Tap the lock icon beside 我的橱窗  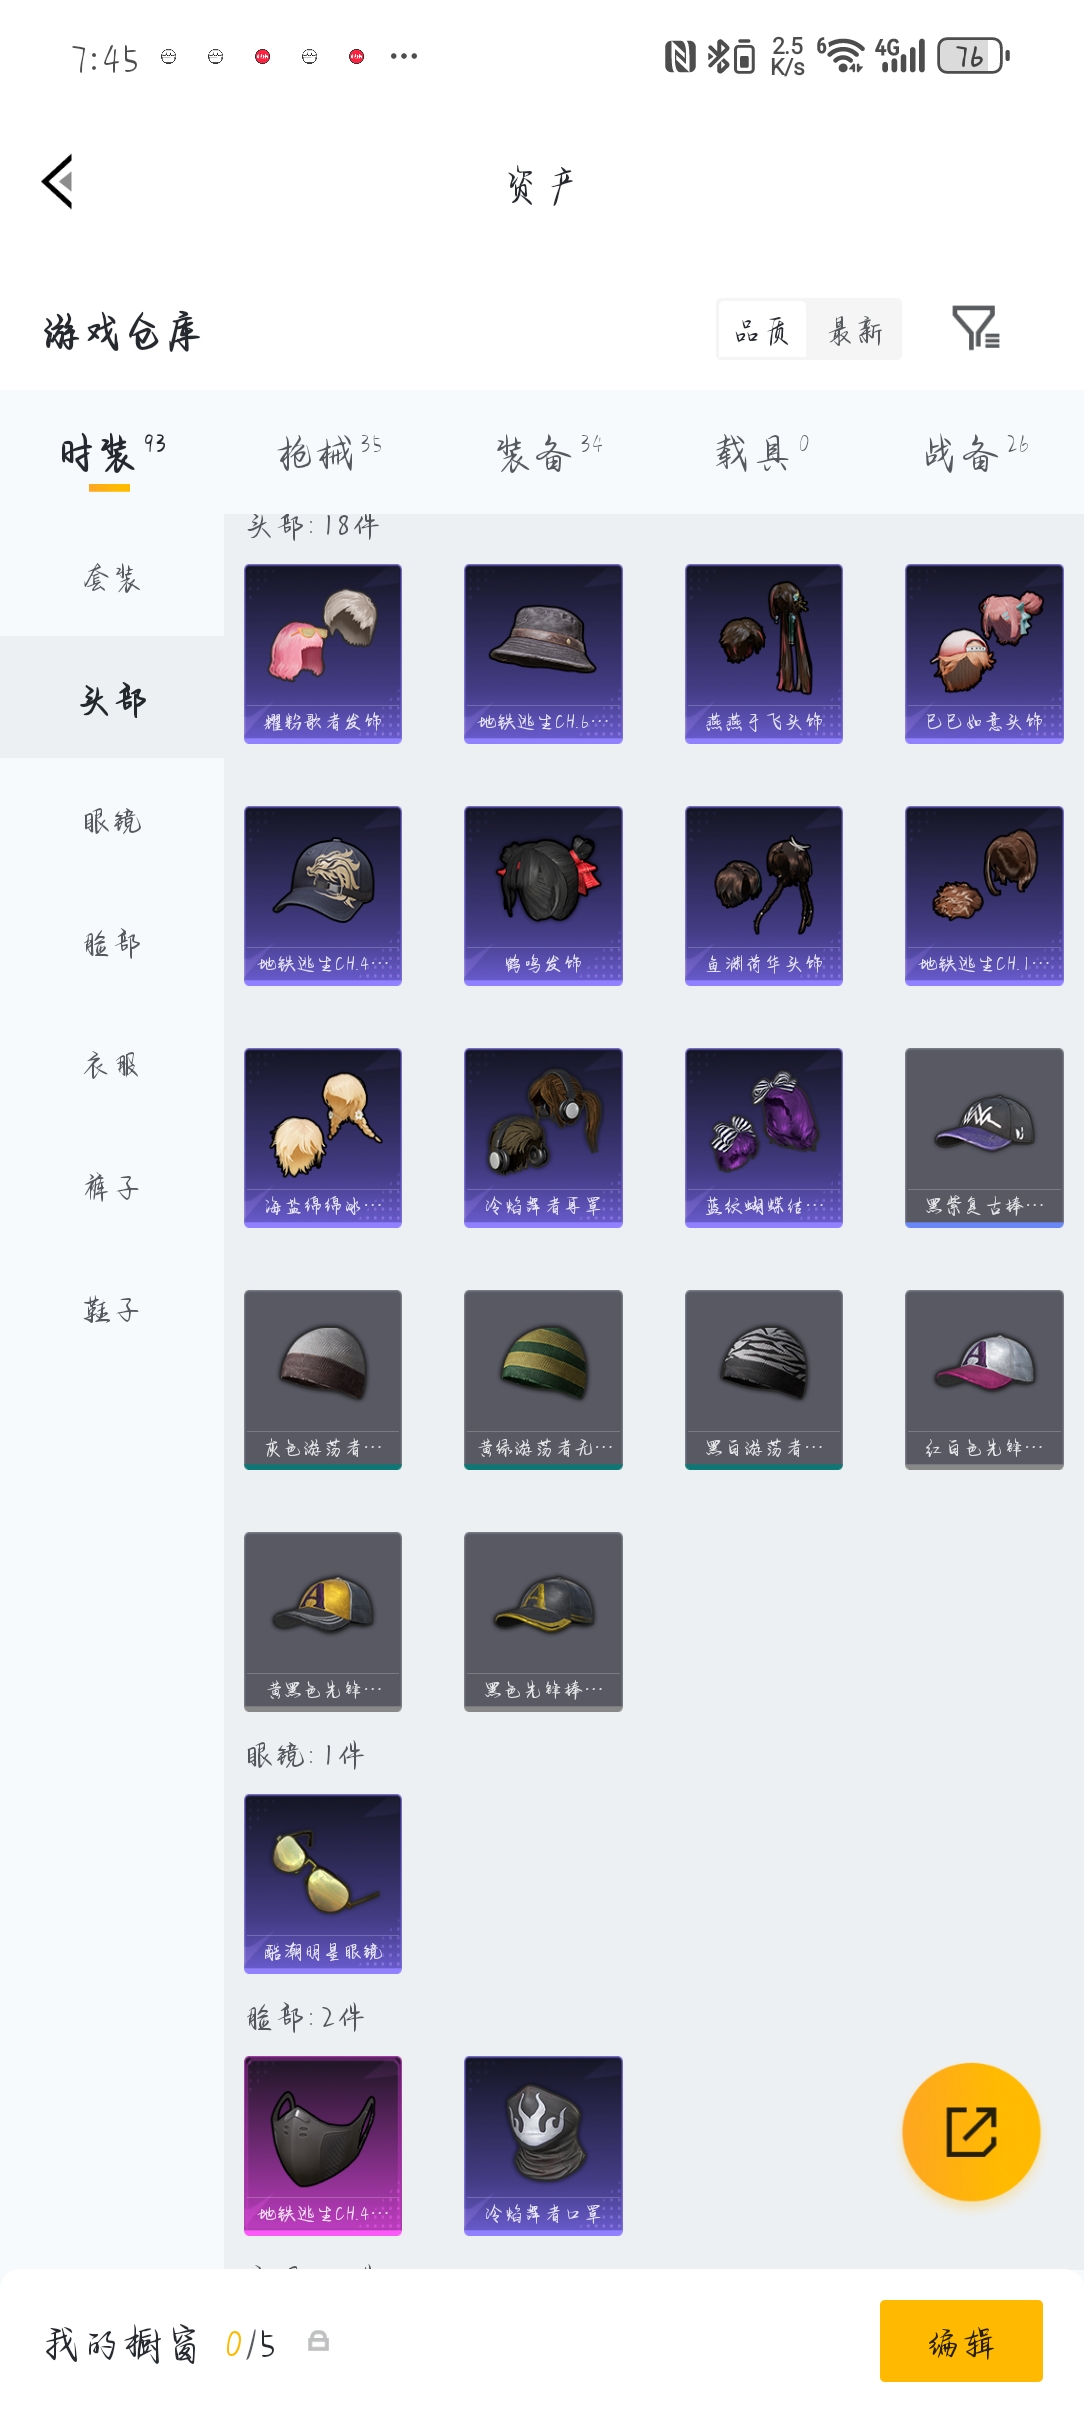pyautogui.click(x=318, y=2341)
